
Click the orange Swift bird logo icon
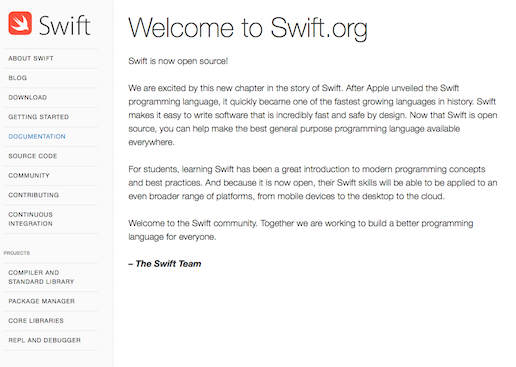(x=20, y=23)
